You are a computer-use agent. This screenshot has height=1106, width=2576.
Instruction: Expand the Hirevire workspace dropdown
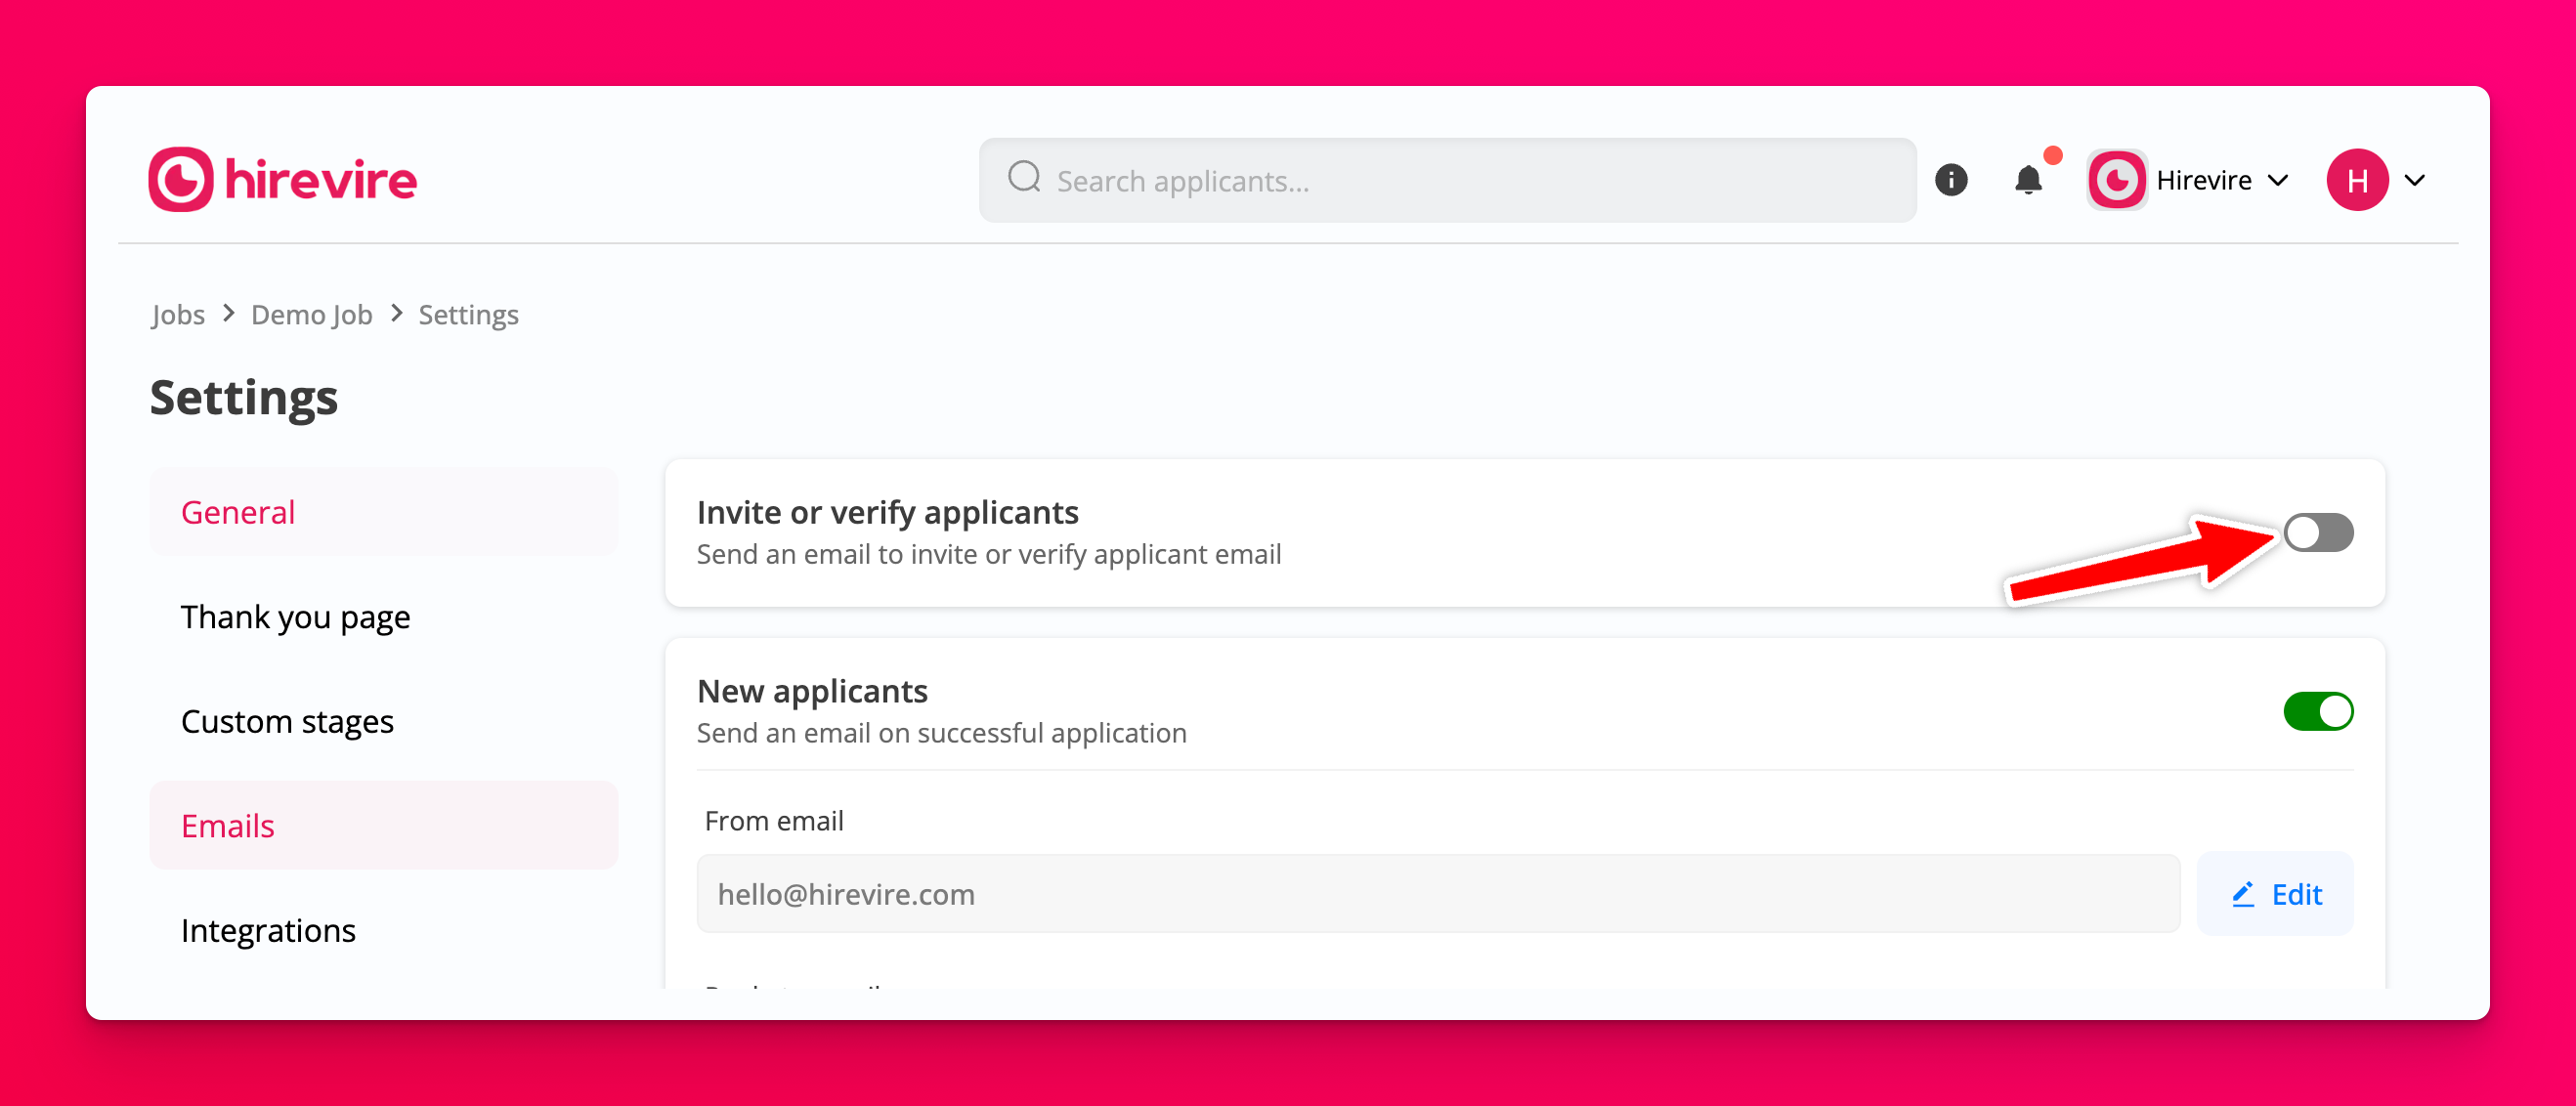pyautogui.click(x=2278, y=181)
